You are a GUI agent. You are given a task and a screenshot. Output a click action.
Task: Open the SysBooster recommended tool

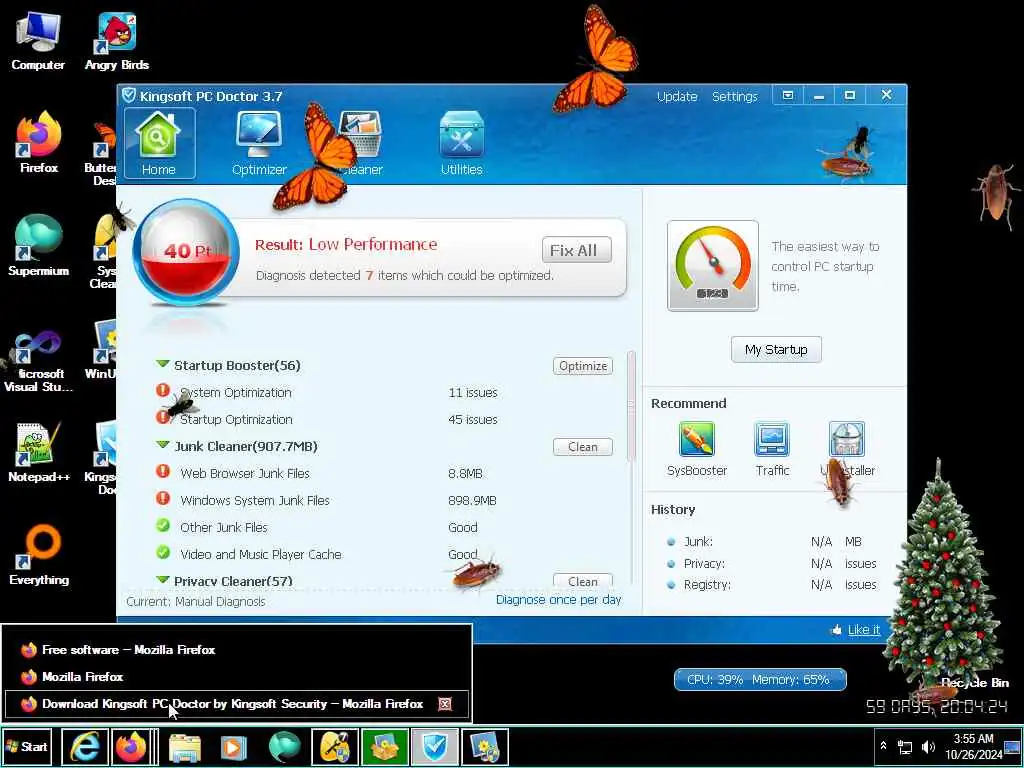pos(697,448)
